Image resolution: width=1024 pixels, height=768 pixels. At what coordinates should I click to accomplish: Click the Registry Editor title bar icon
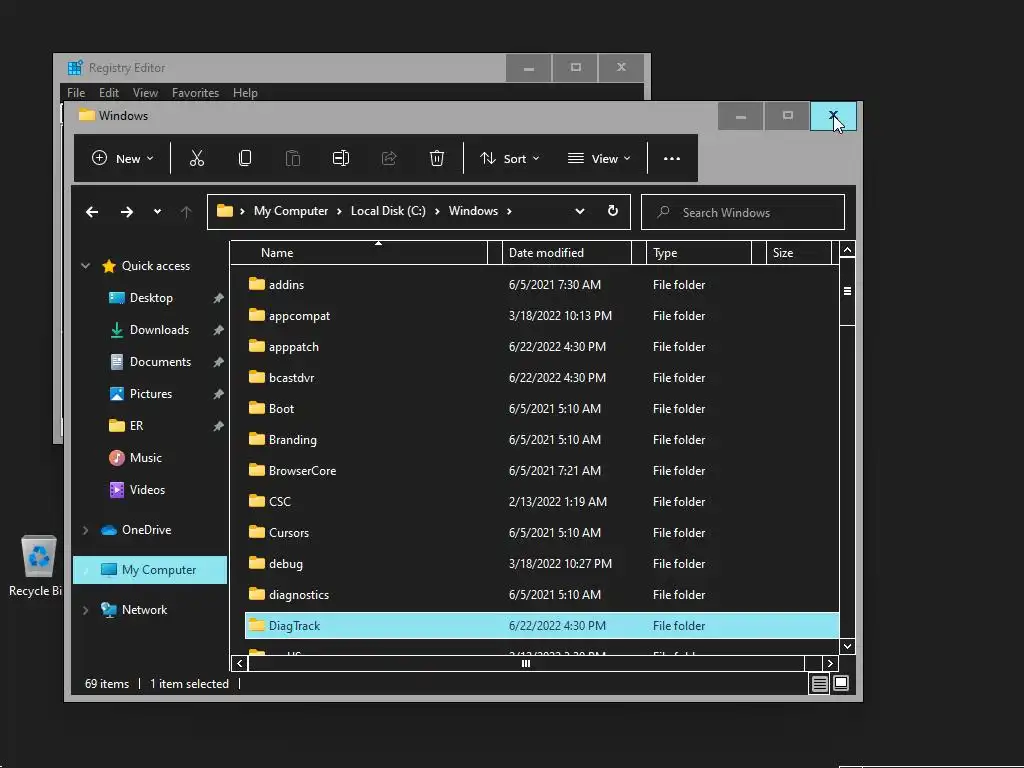click(75, 67)
